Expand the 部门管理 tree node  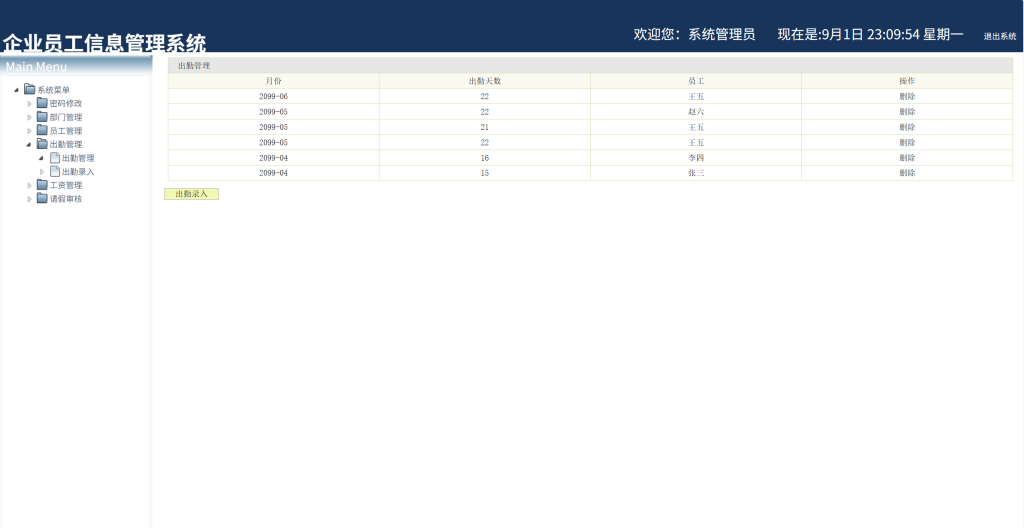[29, 118]
